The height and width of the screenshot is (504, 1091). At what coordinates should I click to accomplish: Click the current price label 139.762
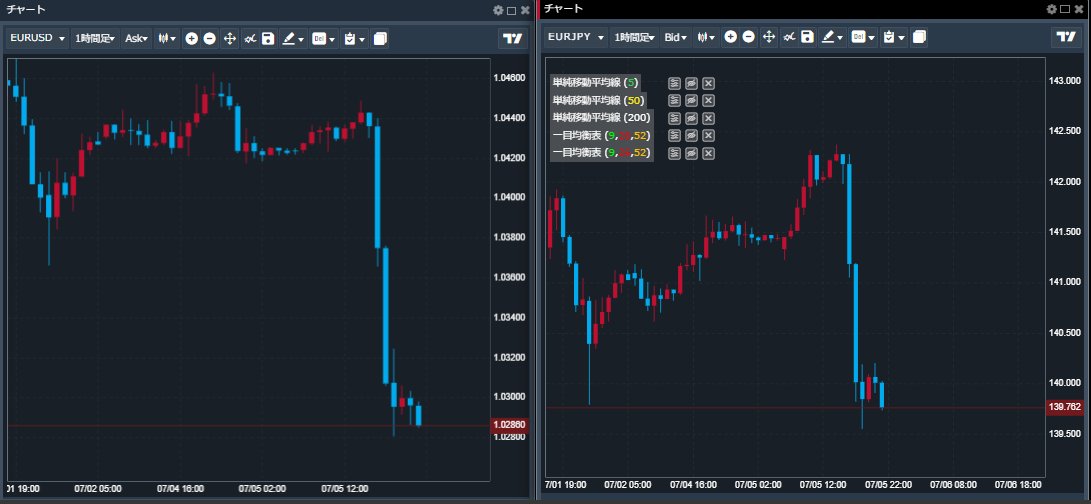1065,407
